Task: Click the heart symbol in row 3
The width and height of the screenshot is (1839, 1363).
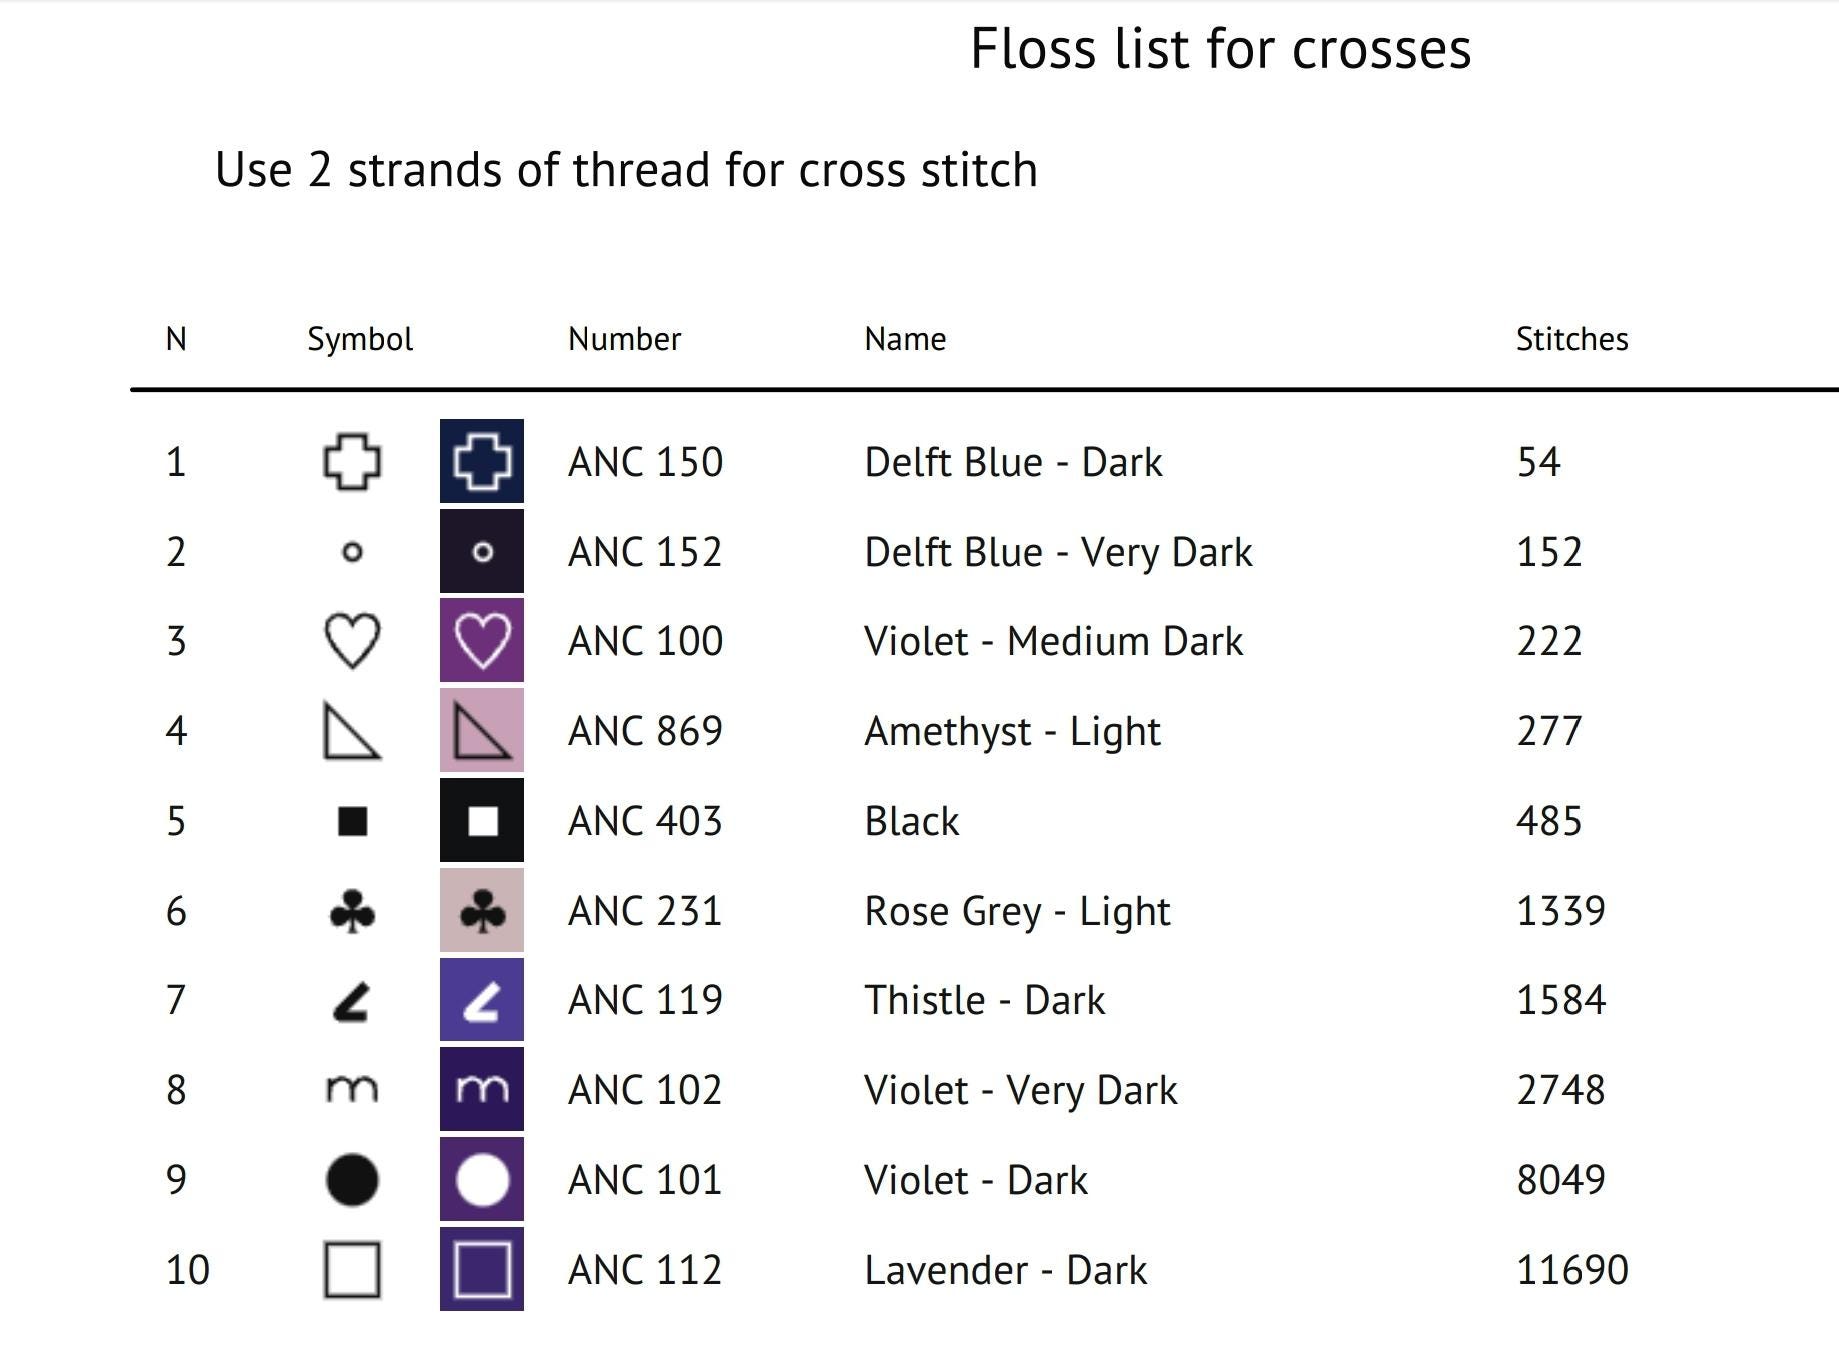Action: tap(352, 641)
